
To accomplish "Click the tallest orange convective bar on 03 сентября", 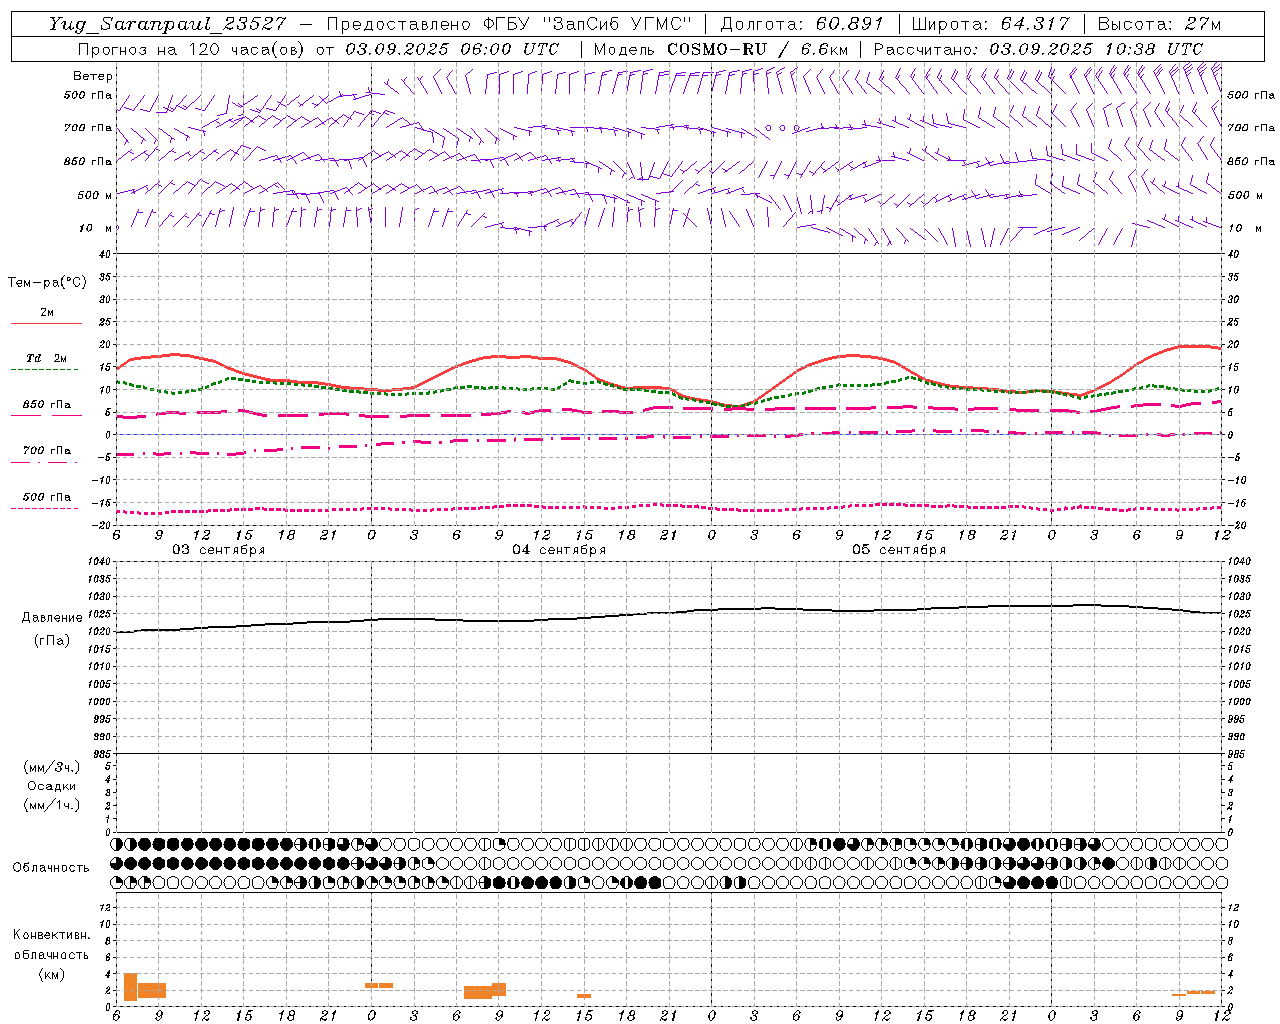I will [130, 986].
